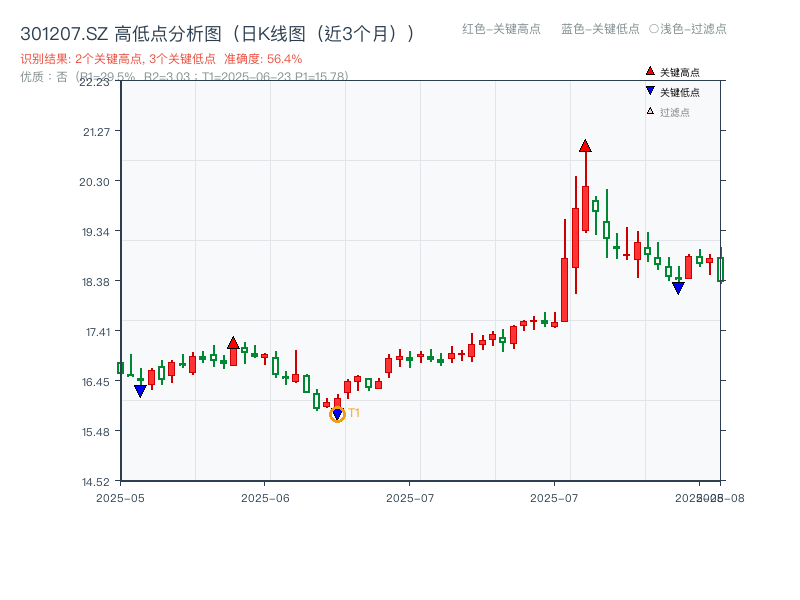Toggle 关键高点 visibility in the legend
Viewport: 800px width, 600px height.
[675, 71]
